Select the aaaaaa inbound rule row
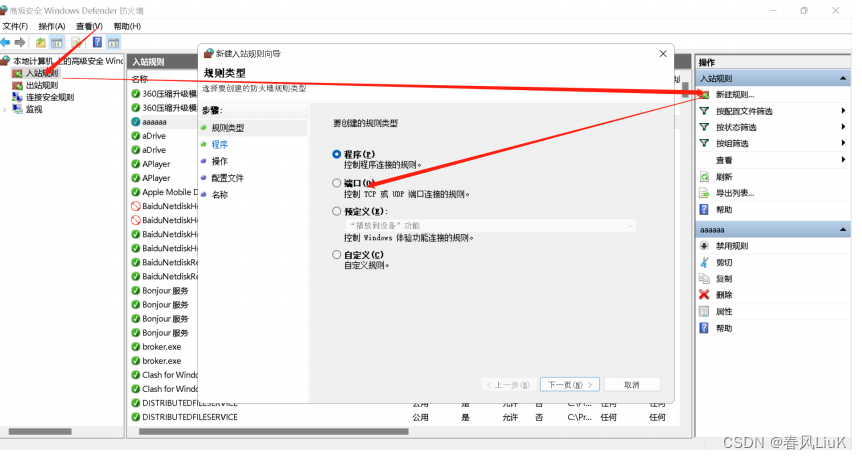 coord(164,122)
